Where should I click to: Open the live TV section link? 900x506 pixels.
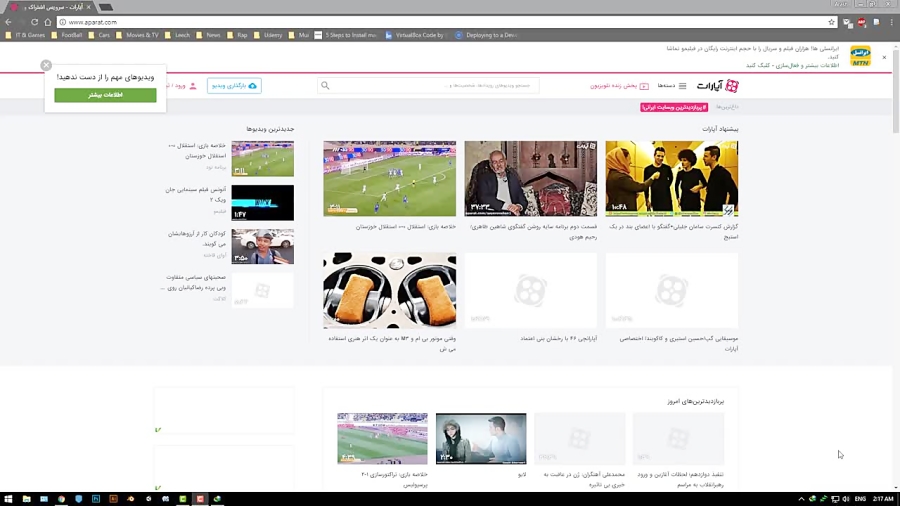619,86
